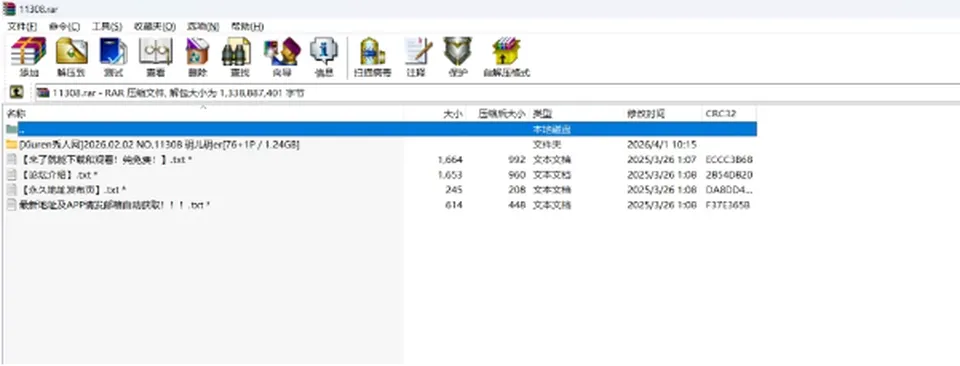Click the WinRAR icon in the title bar
Viewport: 960px width, 366px height.
[9, 8]
